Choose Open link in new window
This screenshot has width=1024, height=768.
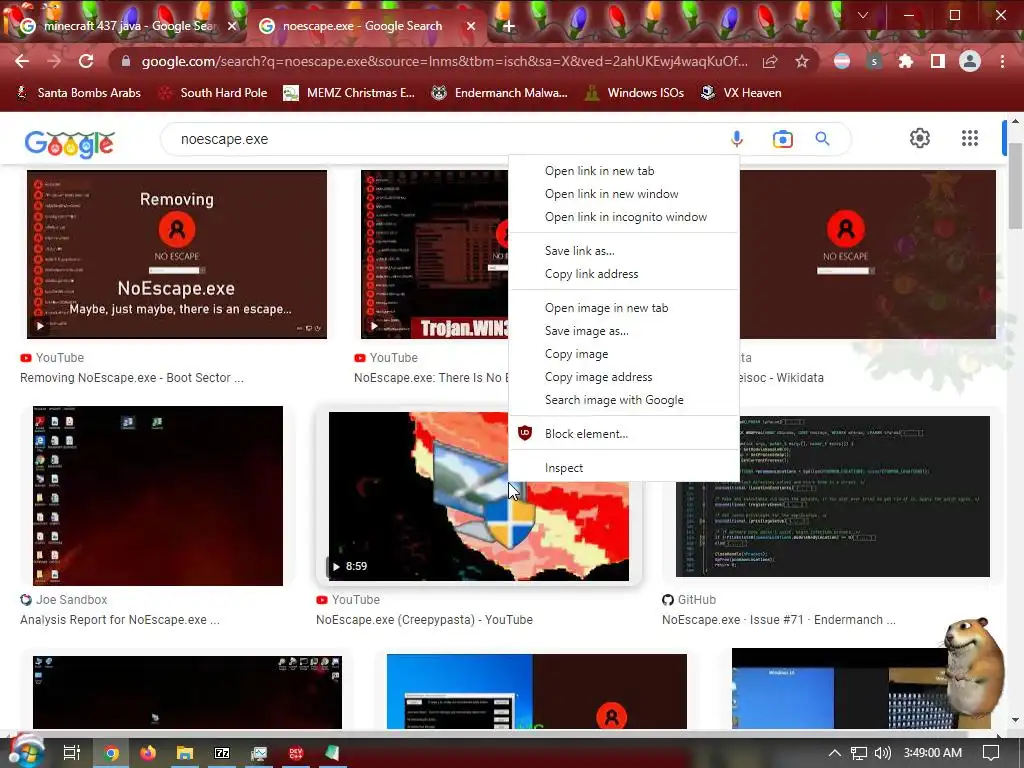(x=624, y=194)
